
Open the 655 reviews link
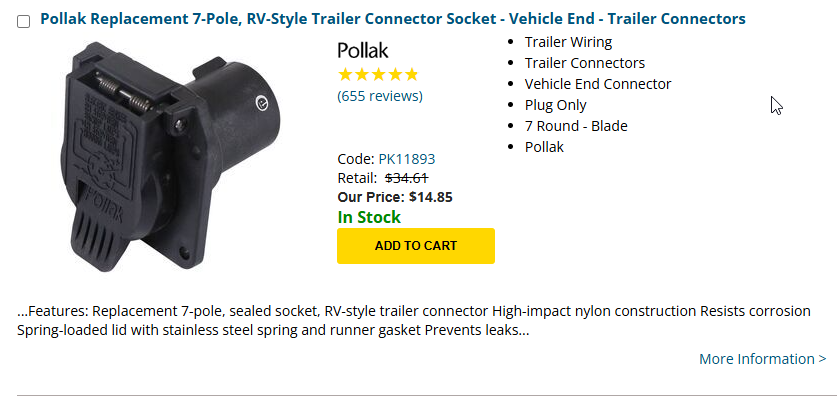click(380, 96)
